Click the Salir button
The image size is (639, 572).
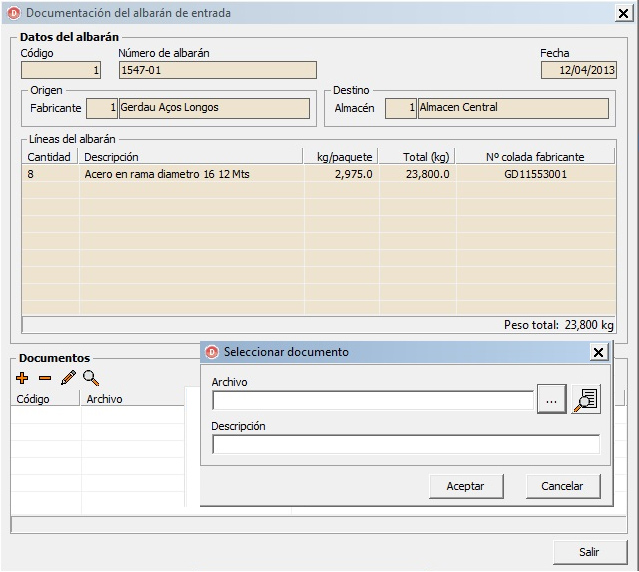point(590,552)
